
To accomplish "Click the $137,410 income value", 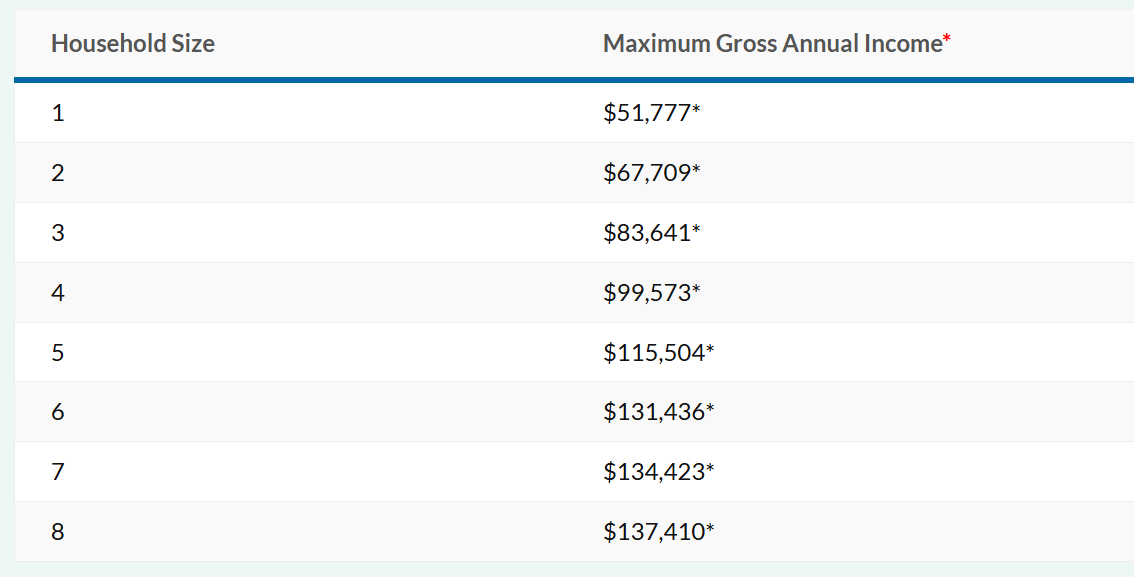I will click(x=654, y=532).
